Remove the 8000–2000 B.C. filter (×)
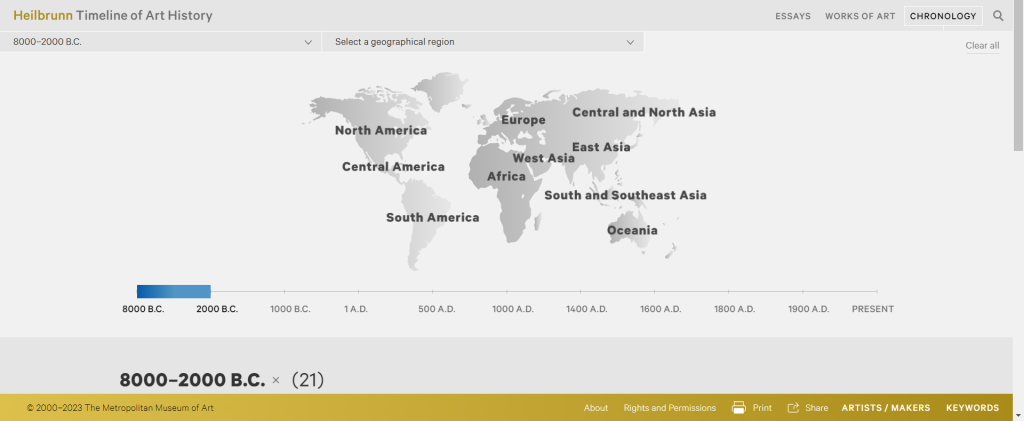The width and height of the screenshot is (1024, 421). point(276,380)
